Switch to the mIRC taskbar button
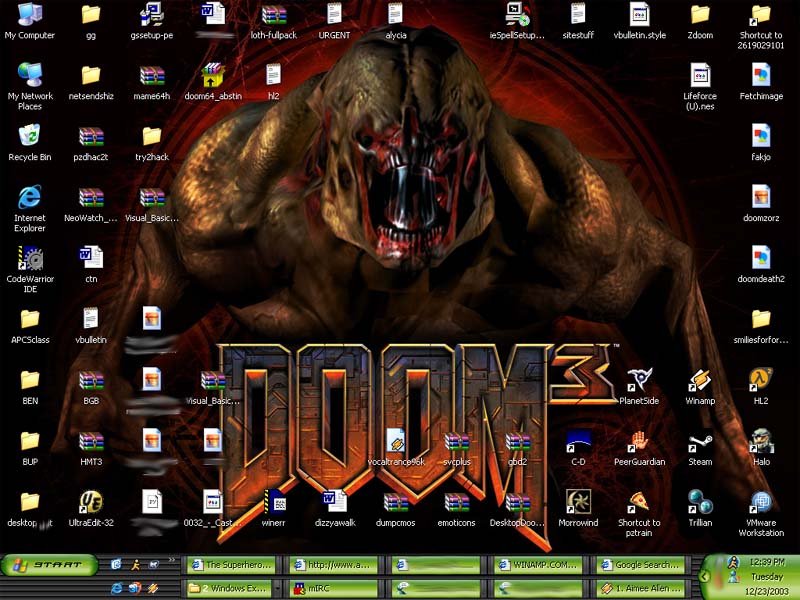800x600 pixels. coord(333,588)
